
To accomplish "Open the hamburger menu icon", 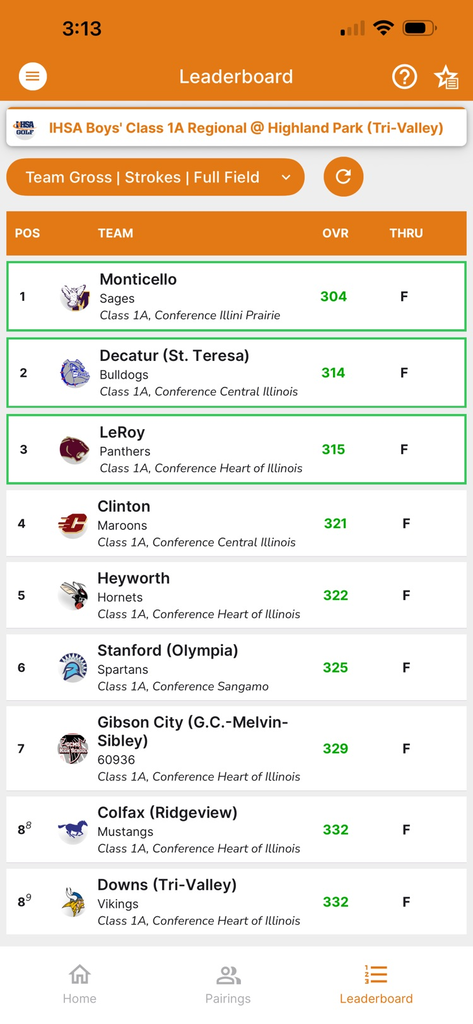I will pos(33,77).
